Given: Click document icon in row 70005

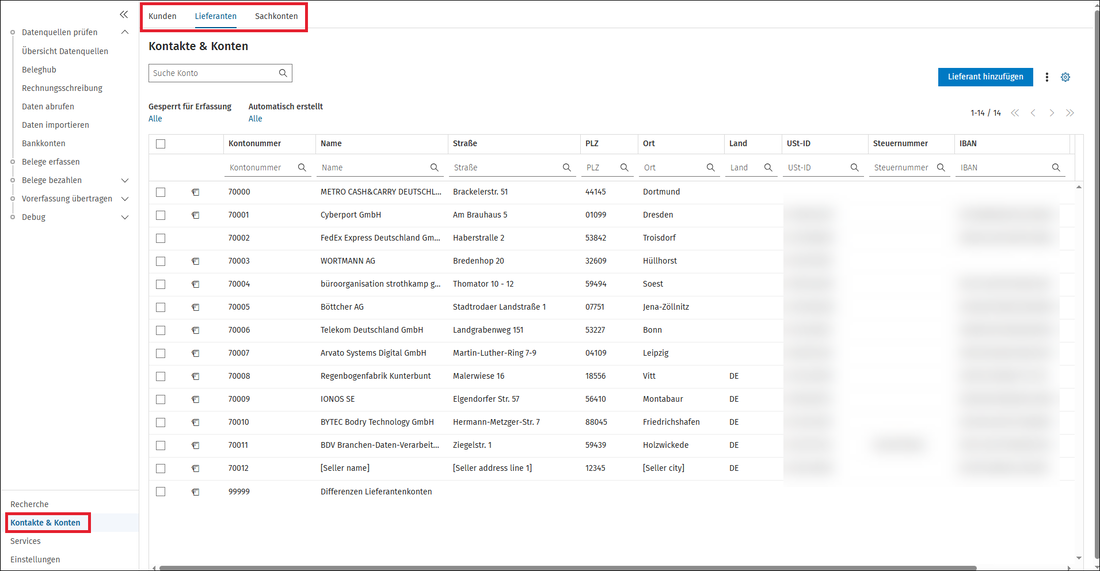Looking at the screenshot, I should pos(196,307).
